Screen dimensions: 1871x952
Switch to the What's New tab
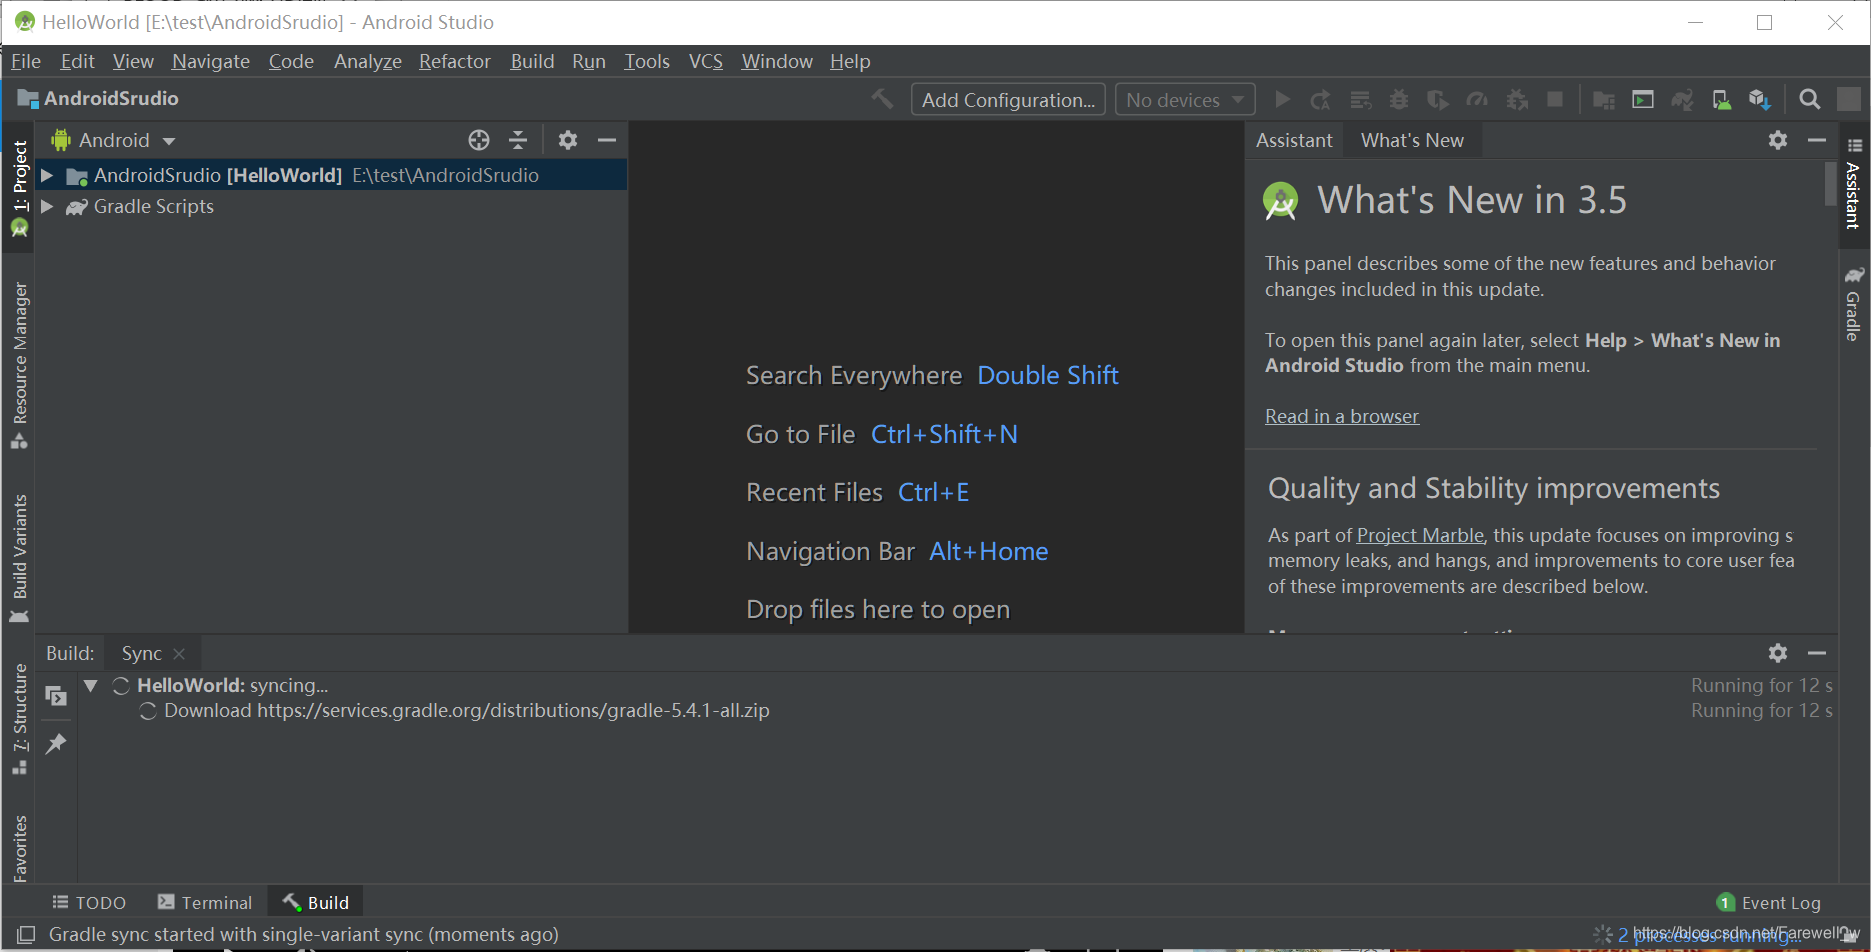(x=1412, y=140)
